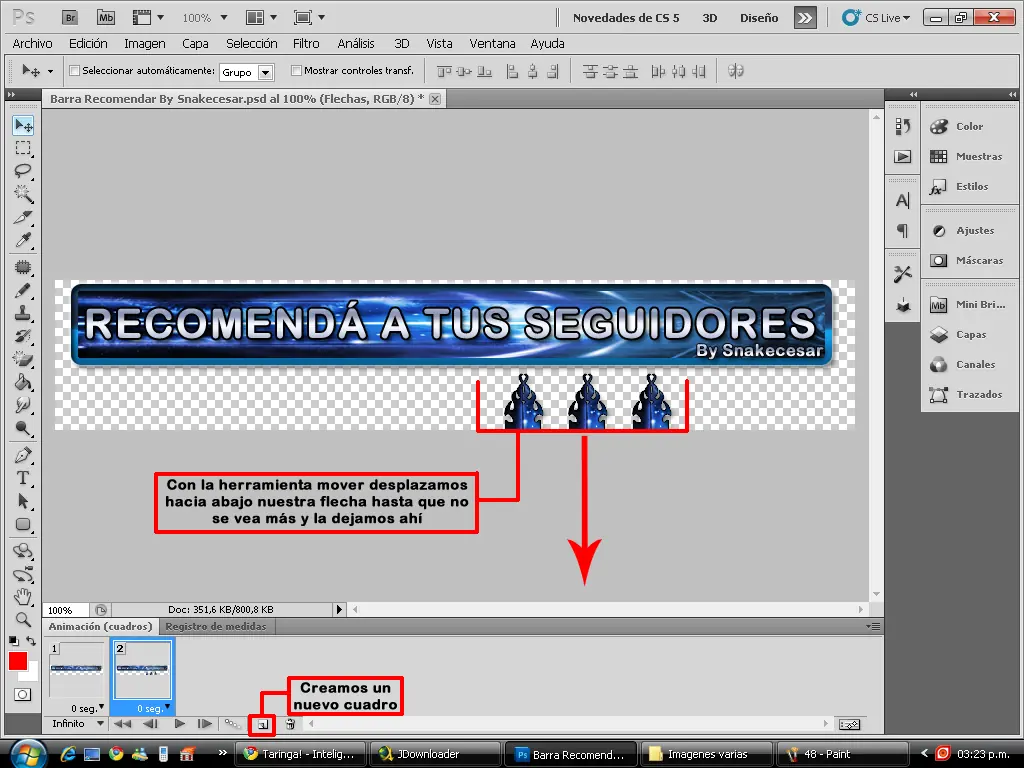The width and height of the screenshot is (1024, 768).
Task: Delete selected animation frame with trash icon
Action: pos(290,724)
